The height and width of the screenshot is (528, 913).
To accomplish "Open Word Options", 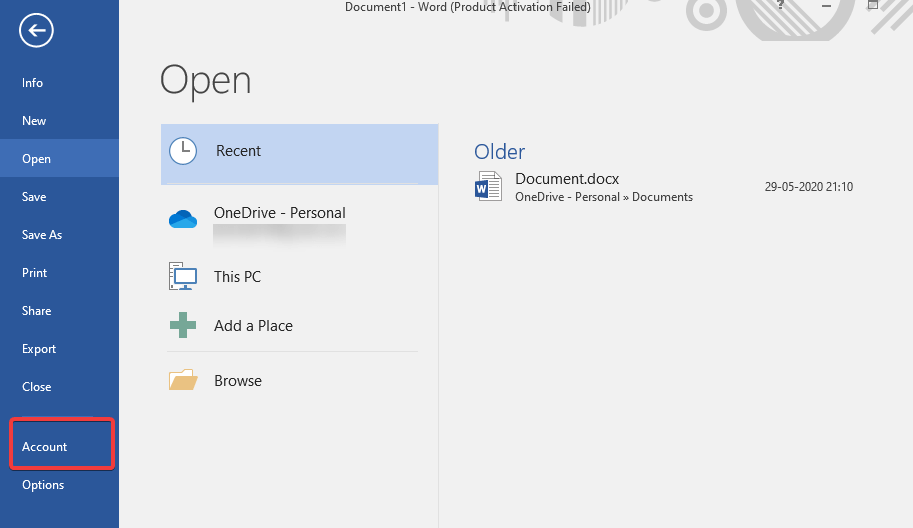I will pyautogui.click(x=43, y=485).
